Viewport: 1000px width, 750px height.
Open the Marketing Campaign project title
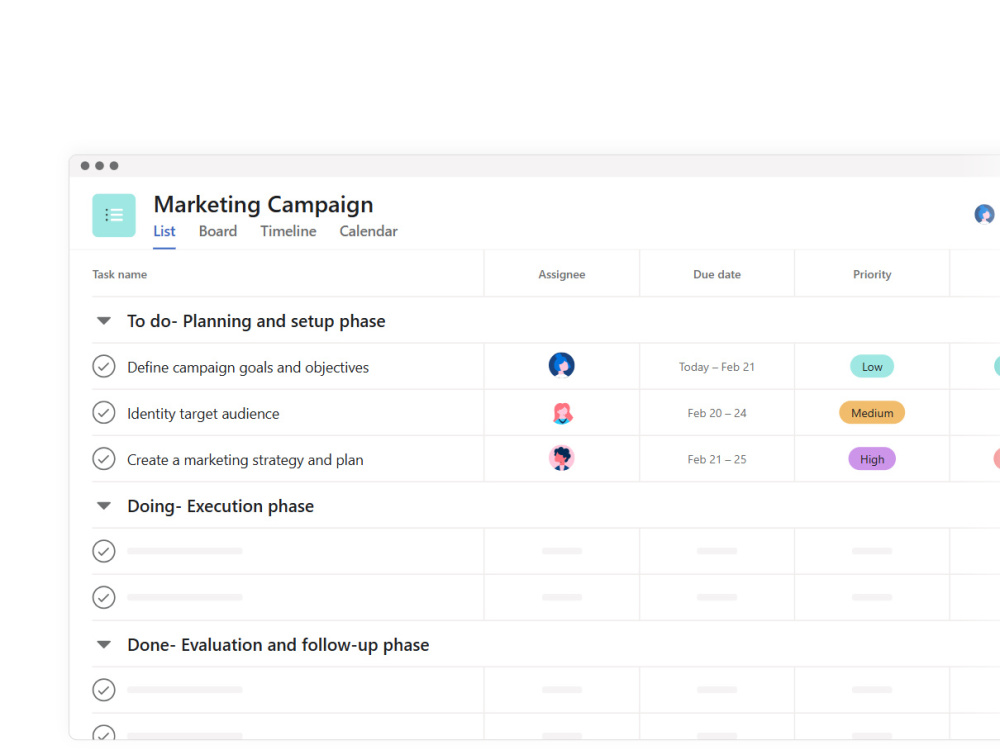(263, 205)
